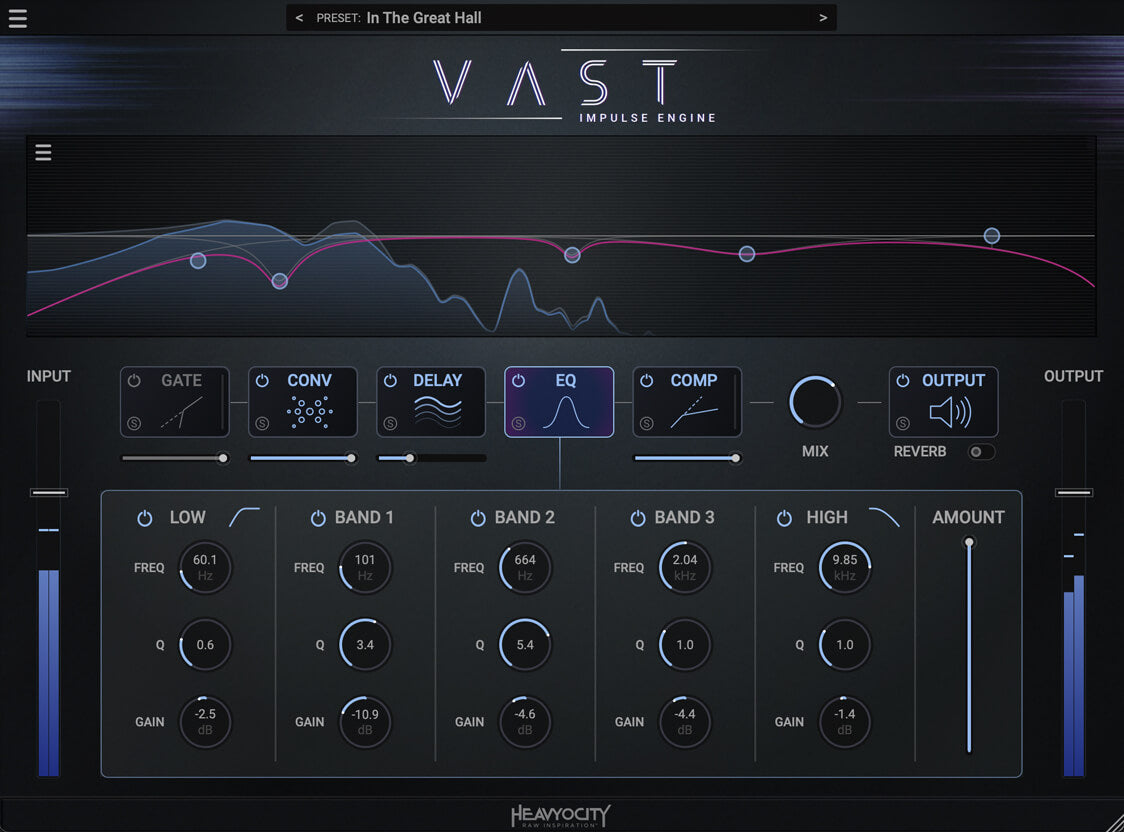Click the EQ Amount slider handle

[x=968, y=543]
